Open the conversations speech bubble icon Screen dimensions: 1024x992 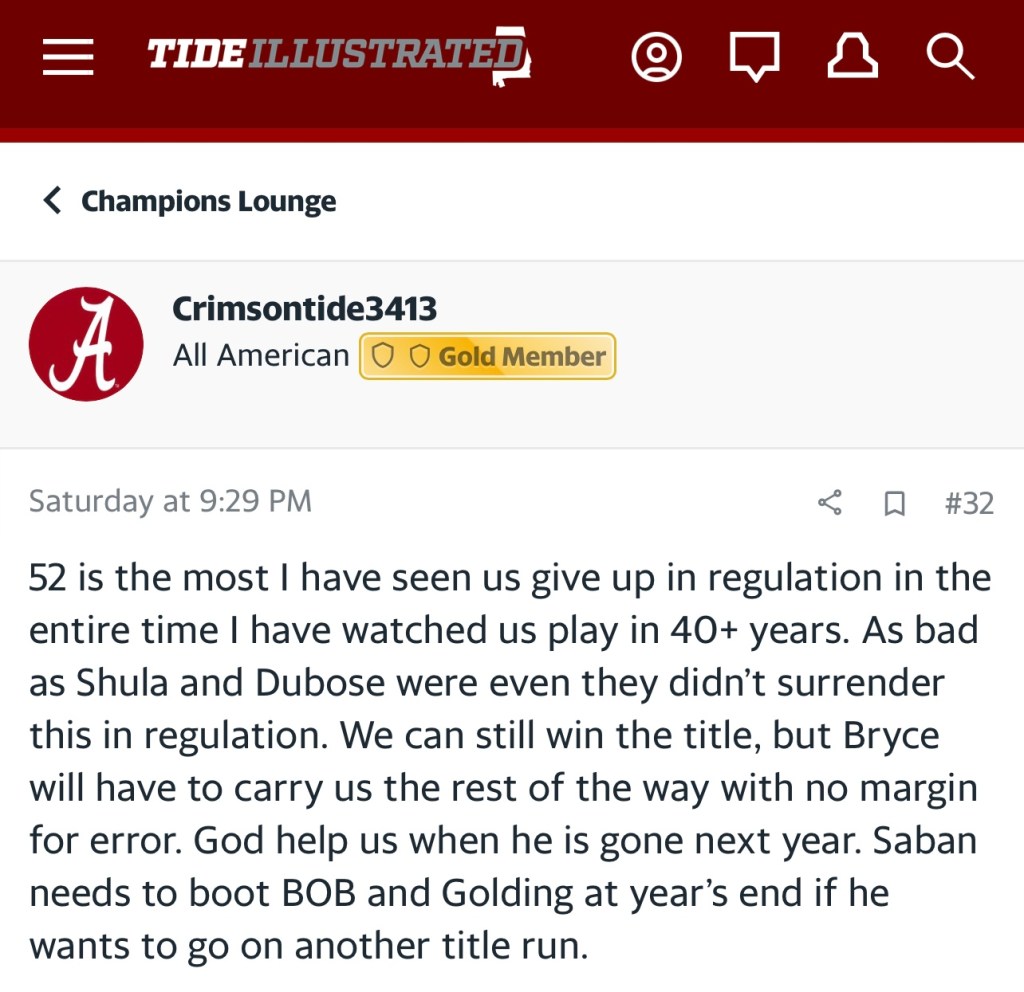pyautogui.click(x=754, y=58)
